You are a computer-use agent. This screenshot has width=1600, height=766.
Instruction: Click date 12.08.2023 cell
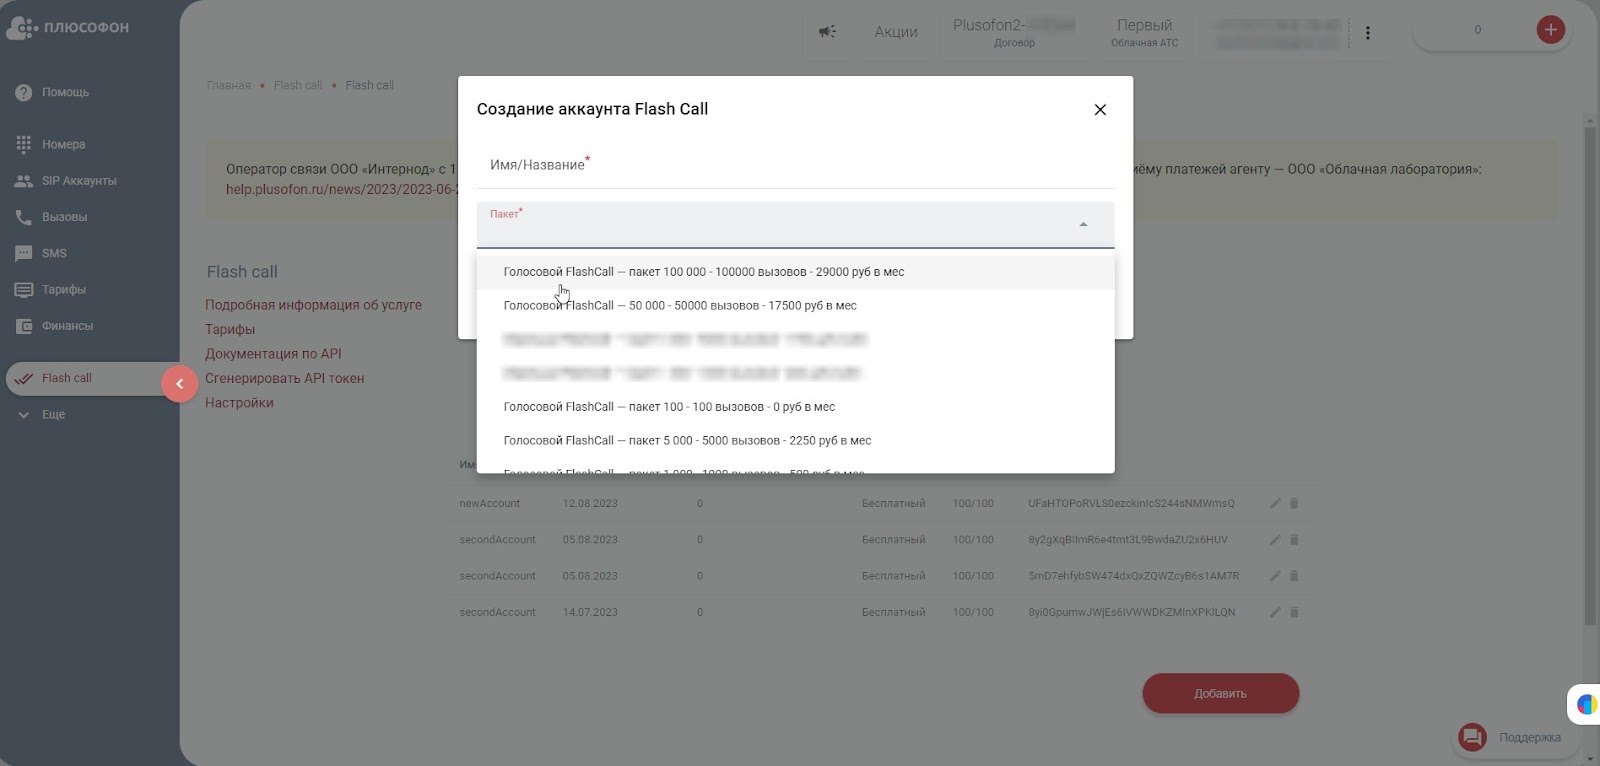point(590,504)
